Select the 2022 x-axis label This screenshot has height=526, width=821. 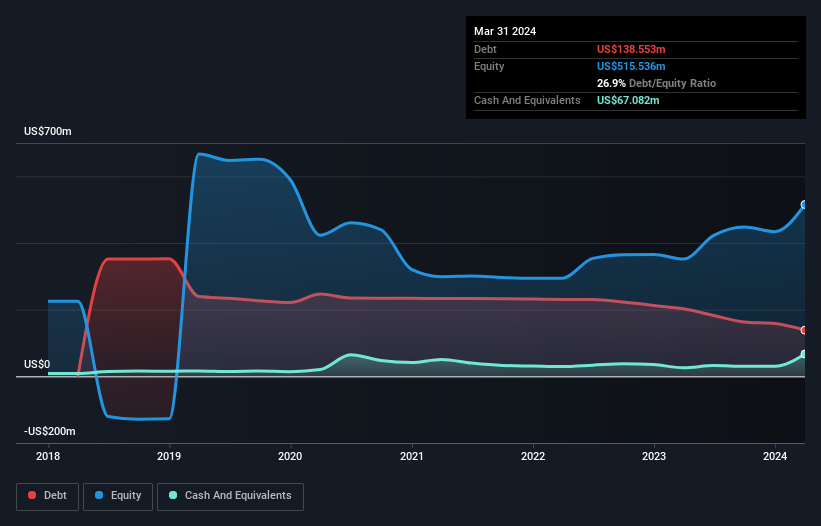533,456
